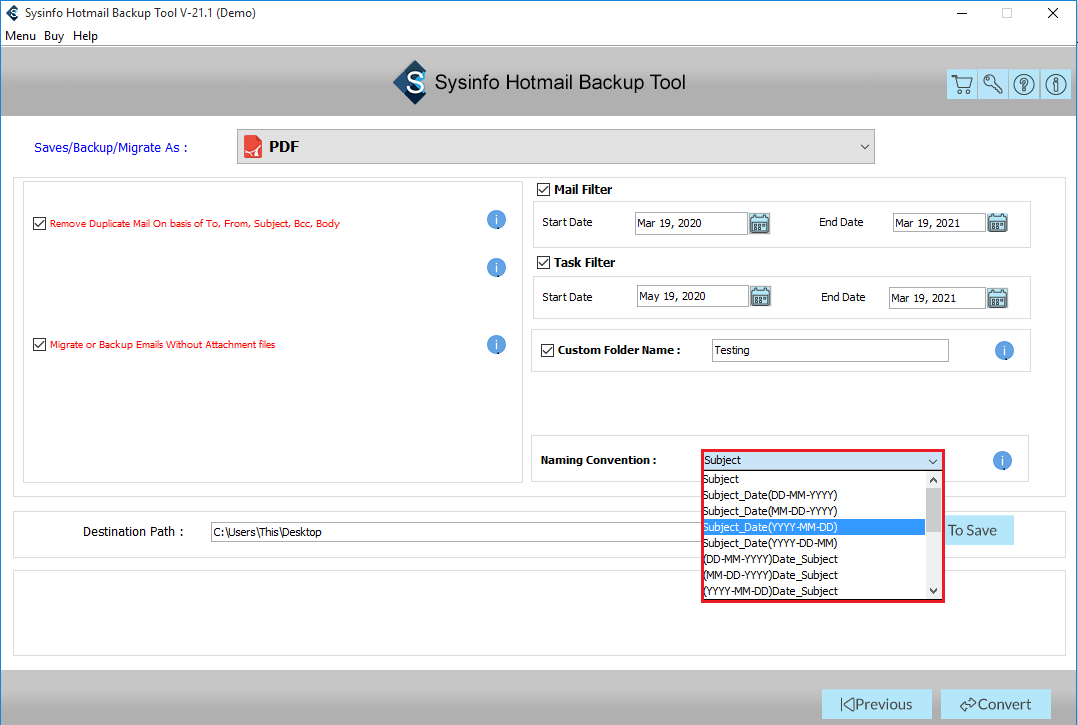Screen dimensions: 1078x725
Task: Click the question mark help icon
Action: point(1024,84)
